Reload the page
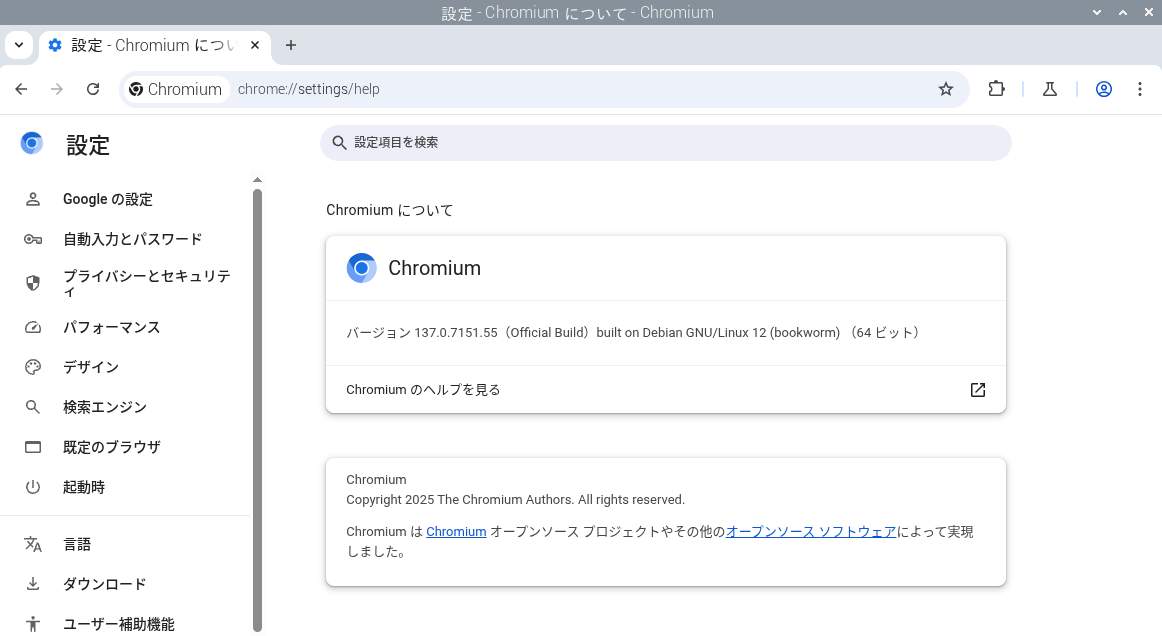The image size is (1162, 636). (93, 89)
